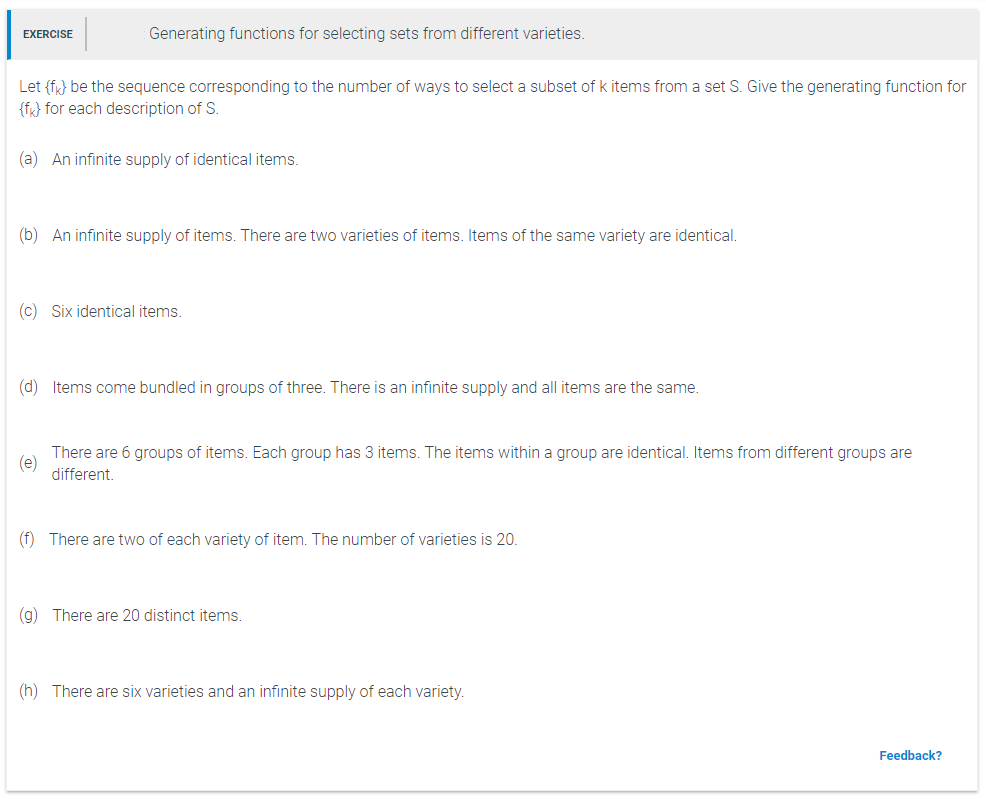986x799 pixels.
Task: Click the (g) part label
Action: click(x=29, y=615)
